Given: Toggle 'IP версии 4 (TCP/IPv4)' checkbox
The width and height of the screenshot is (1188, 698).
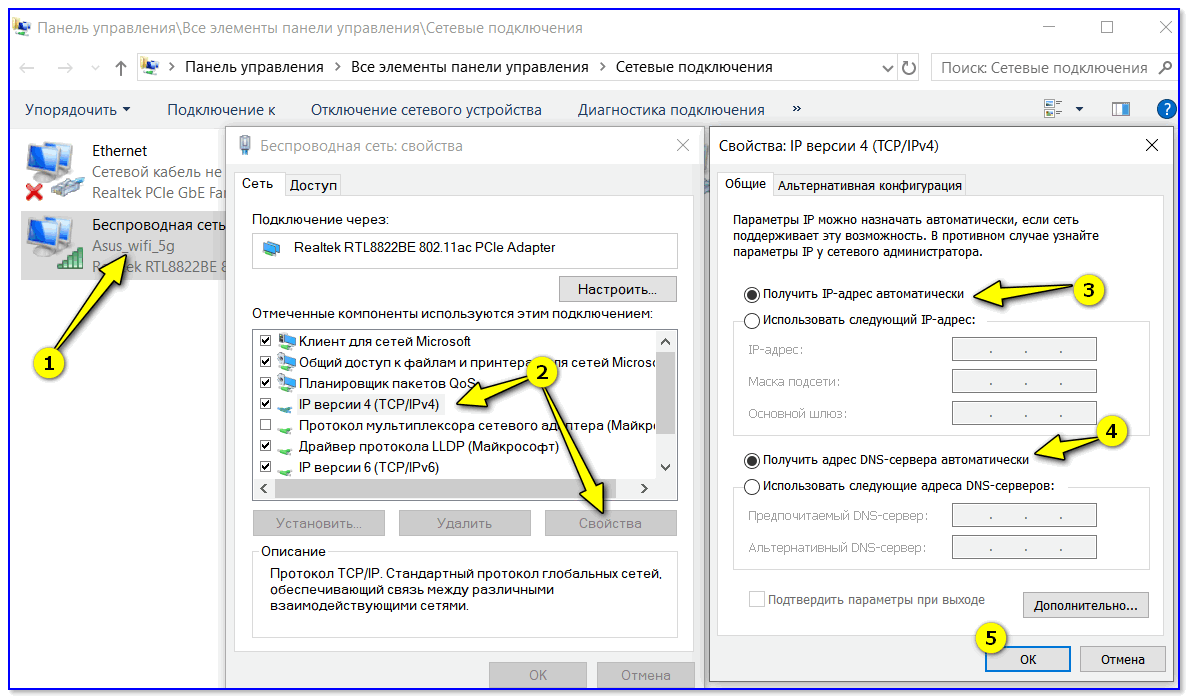Looking at the screenshot, I should pos(265,404).
